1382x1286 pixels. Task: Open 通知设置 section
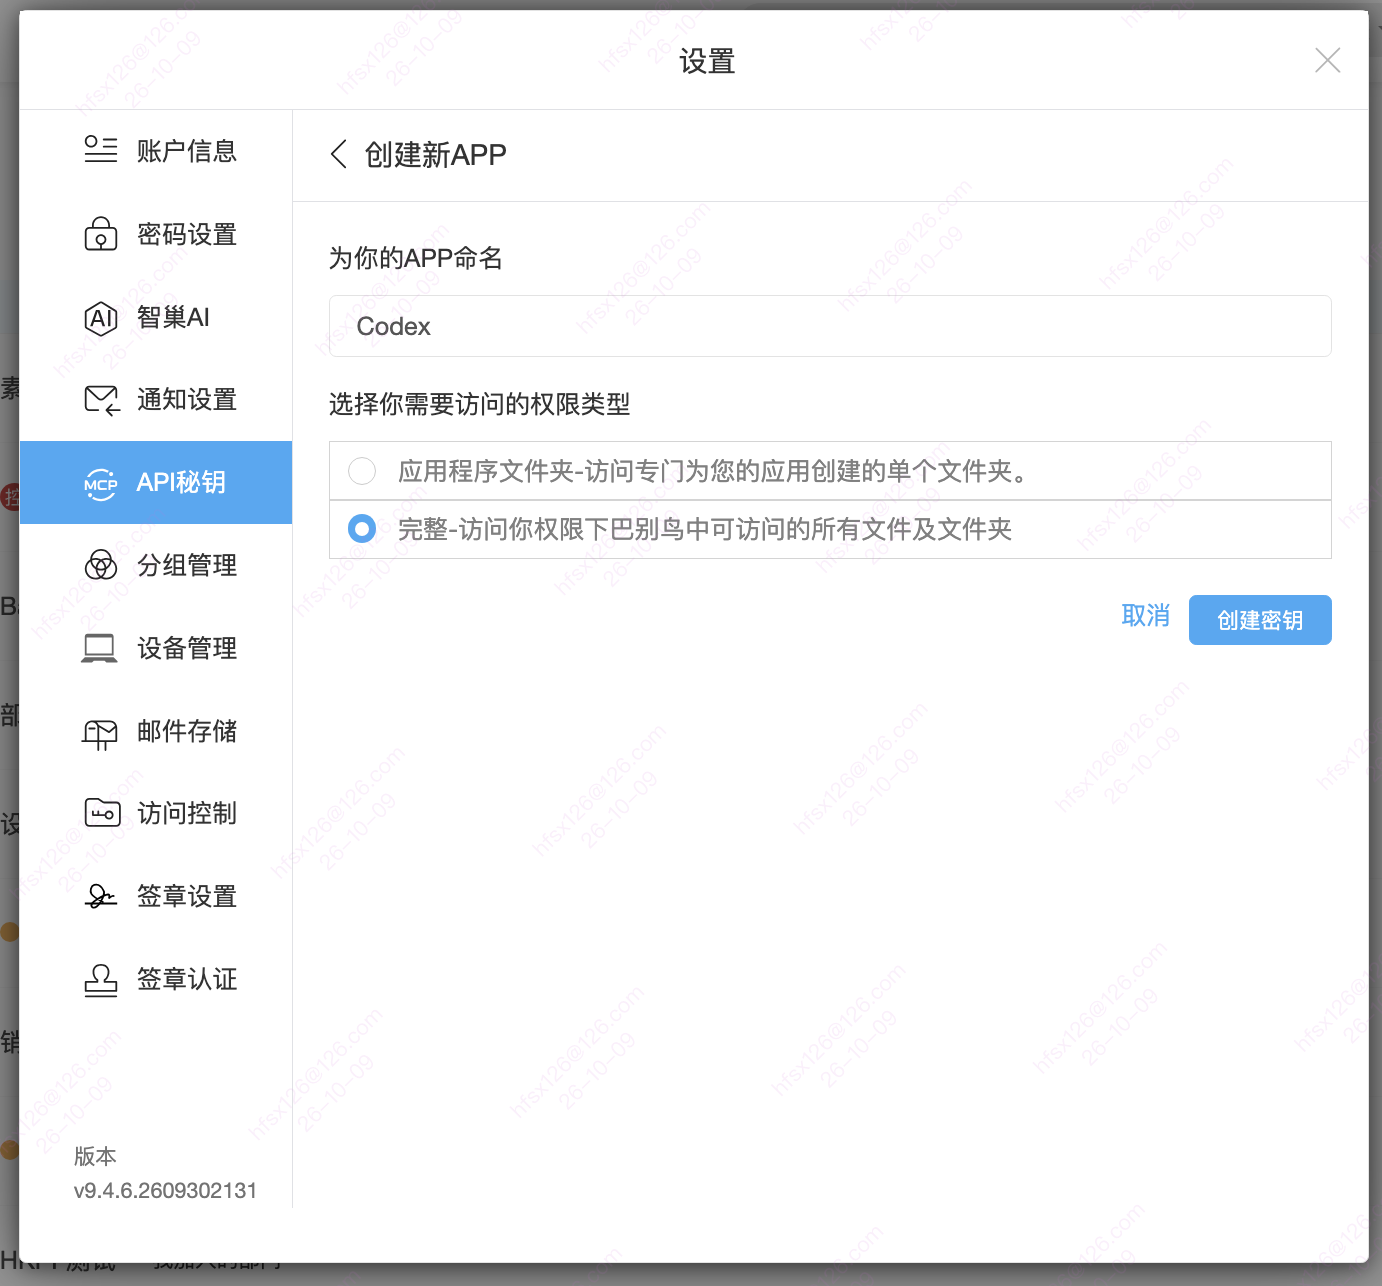coord(156,400)
